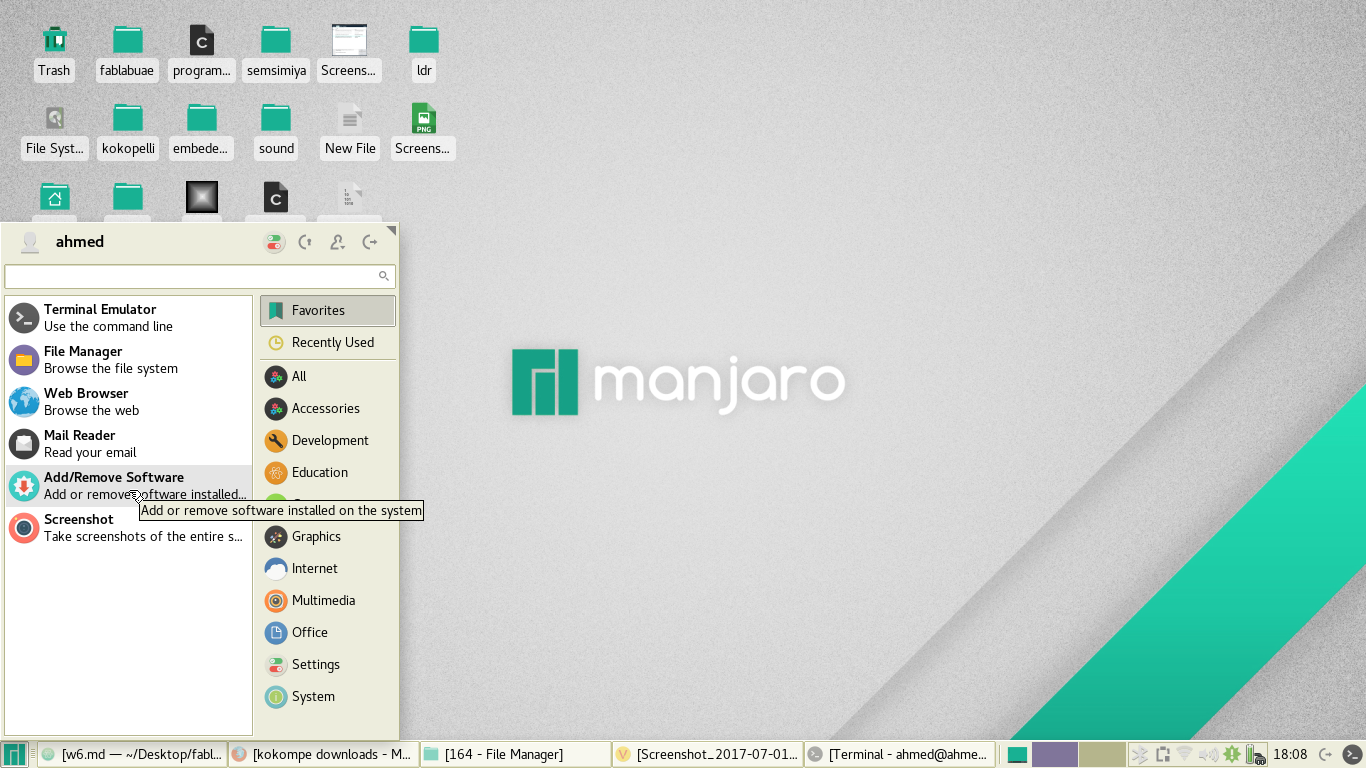Screen dimensions: 1366x768
Task: Open the Office category
Action: point(328,633)
